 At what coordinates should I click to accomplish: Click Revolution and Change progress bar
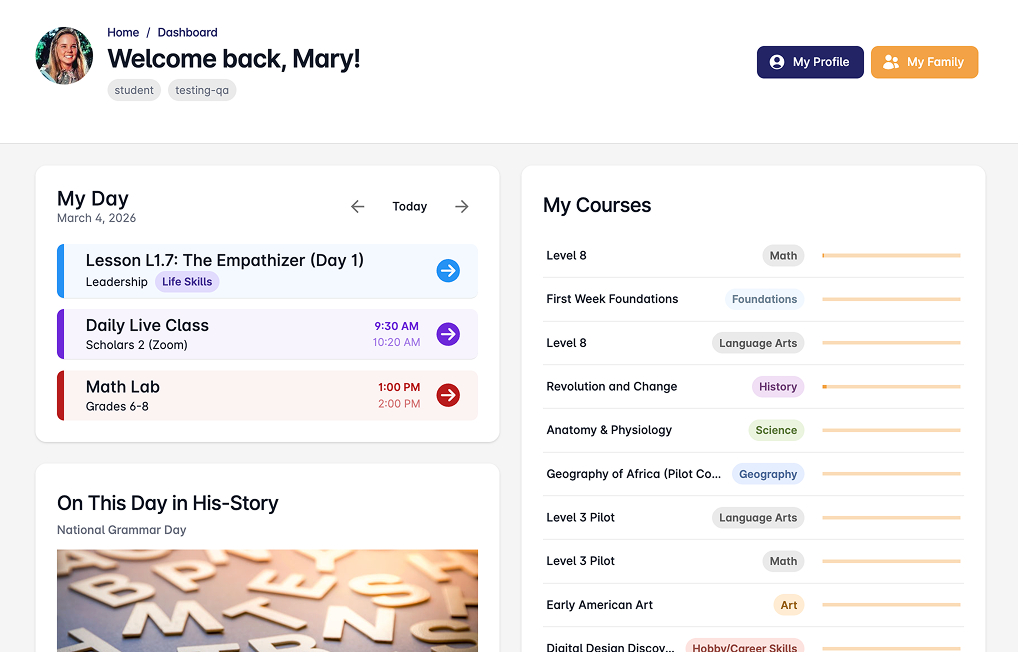(891, 387)
